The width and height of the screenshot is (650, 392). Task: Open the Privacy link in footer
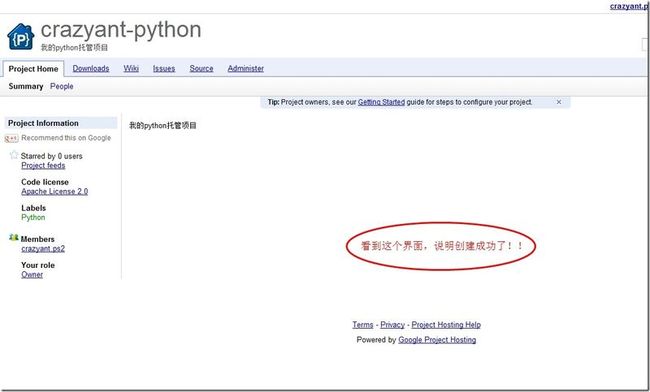(x=393, y=325)
